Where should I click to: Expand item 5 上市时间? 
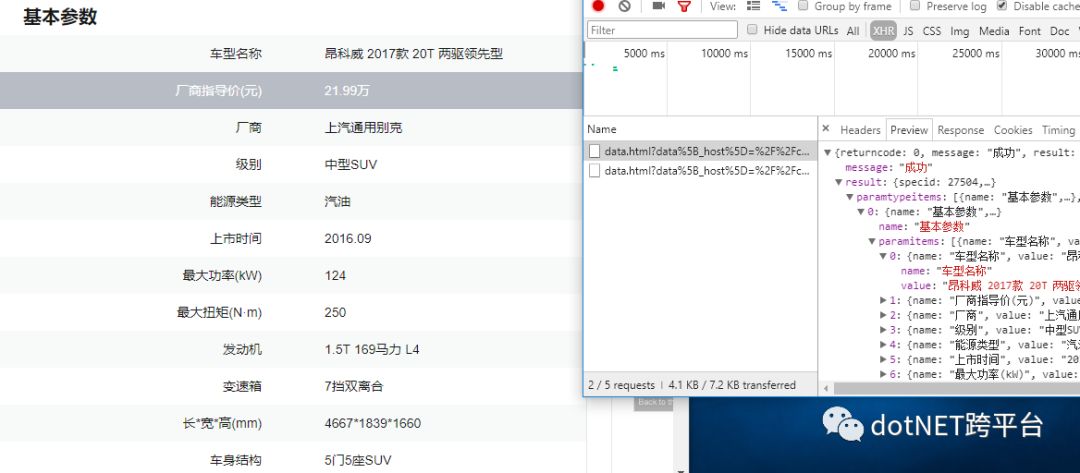pyautogui.click(x=883, y=359)
